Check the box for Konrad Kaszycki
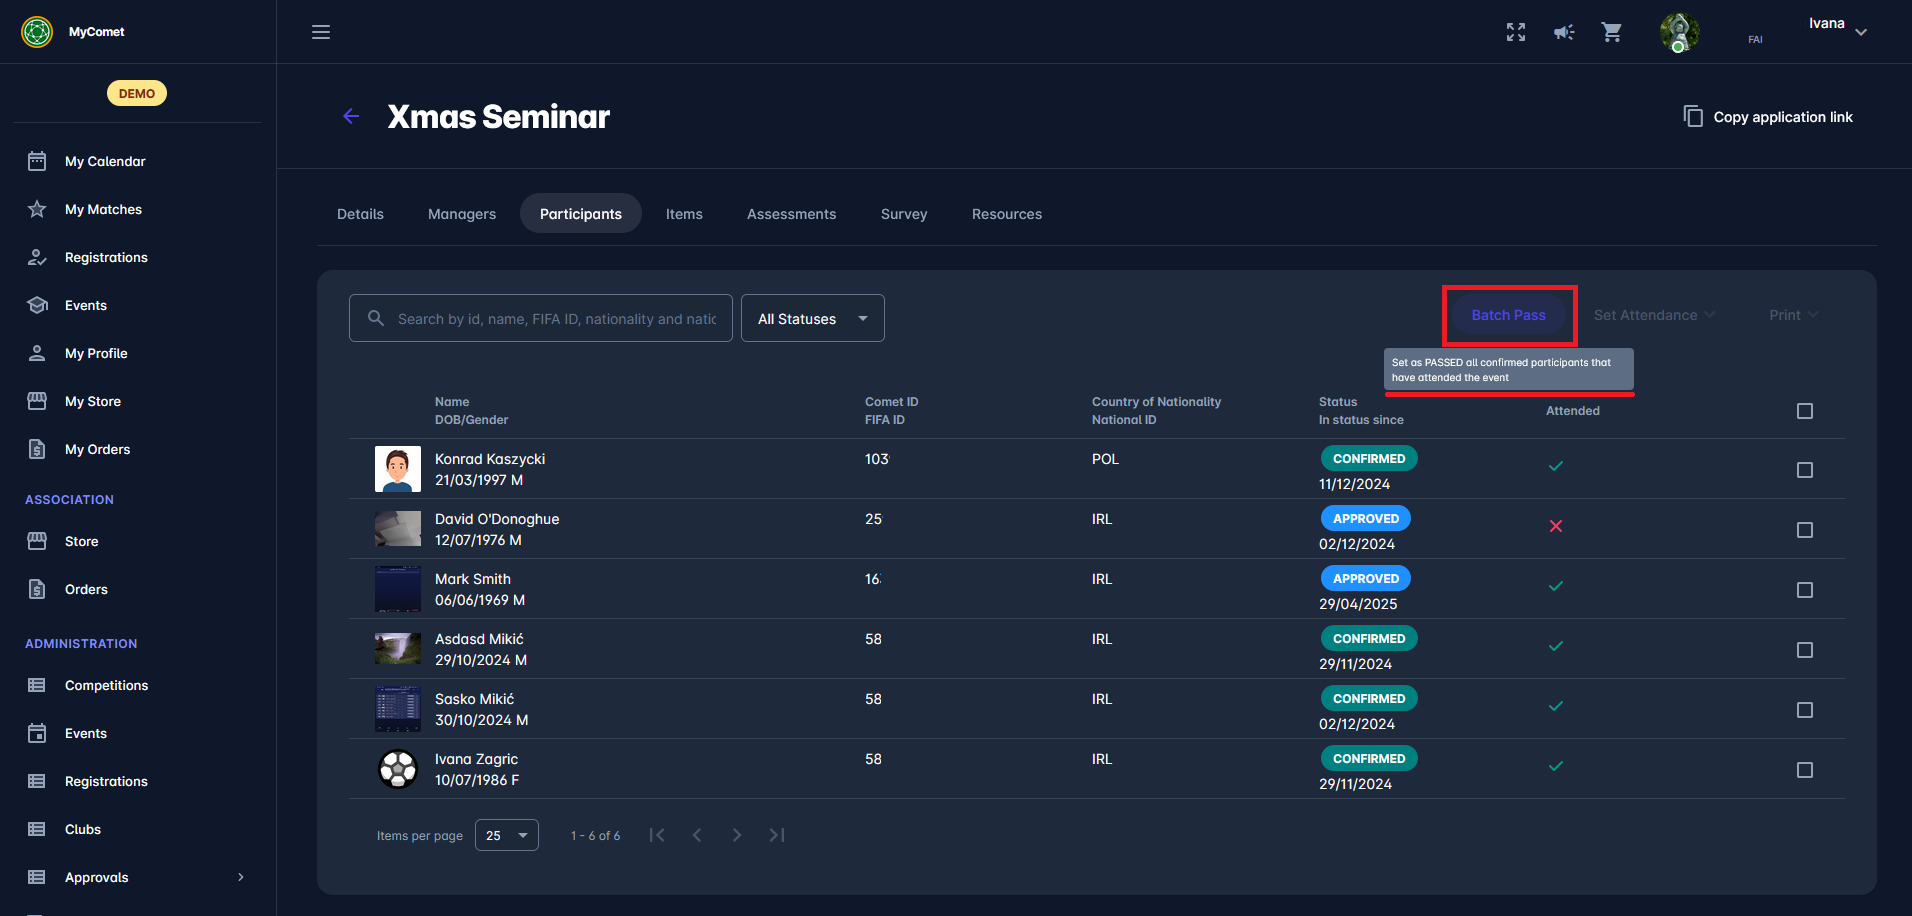Image resolution: width=1912 pixels, height=916 pixels. pyautogui.click(x=1804, y=470)
